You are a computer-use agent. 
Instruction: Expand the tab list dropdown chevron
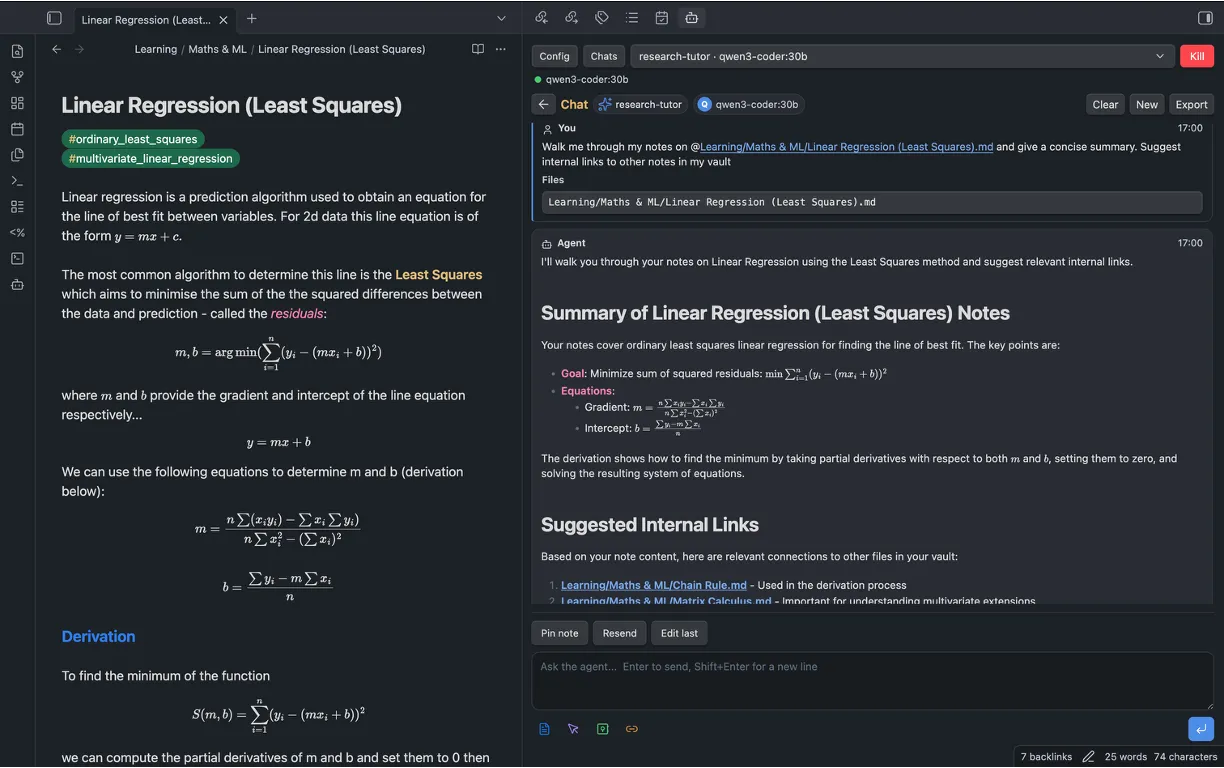(x=501, y=18)
